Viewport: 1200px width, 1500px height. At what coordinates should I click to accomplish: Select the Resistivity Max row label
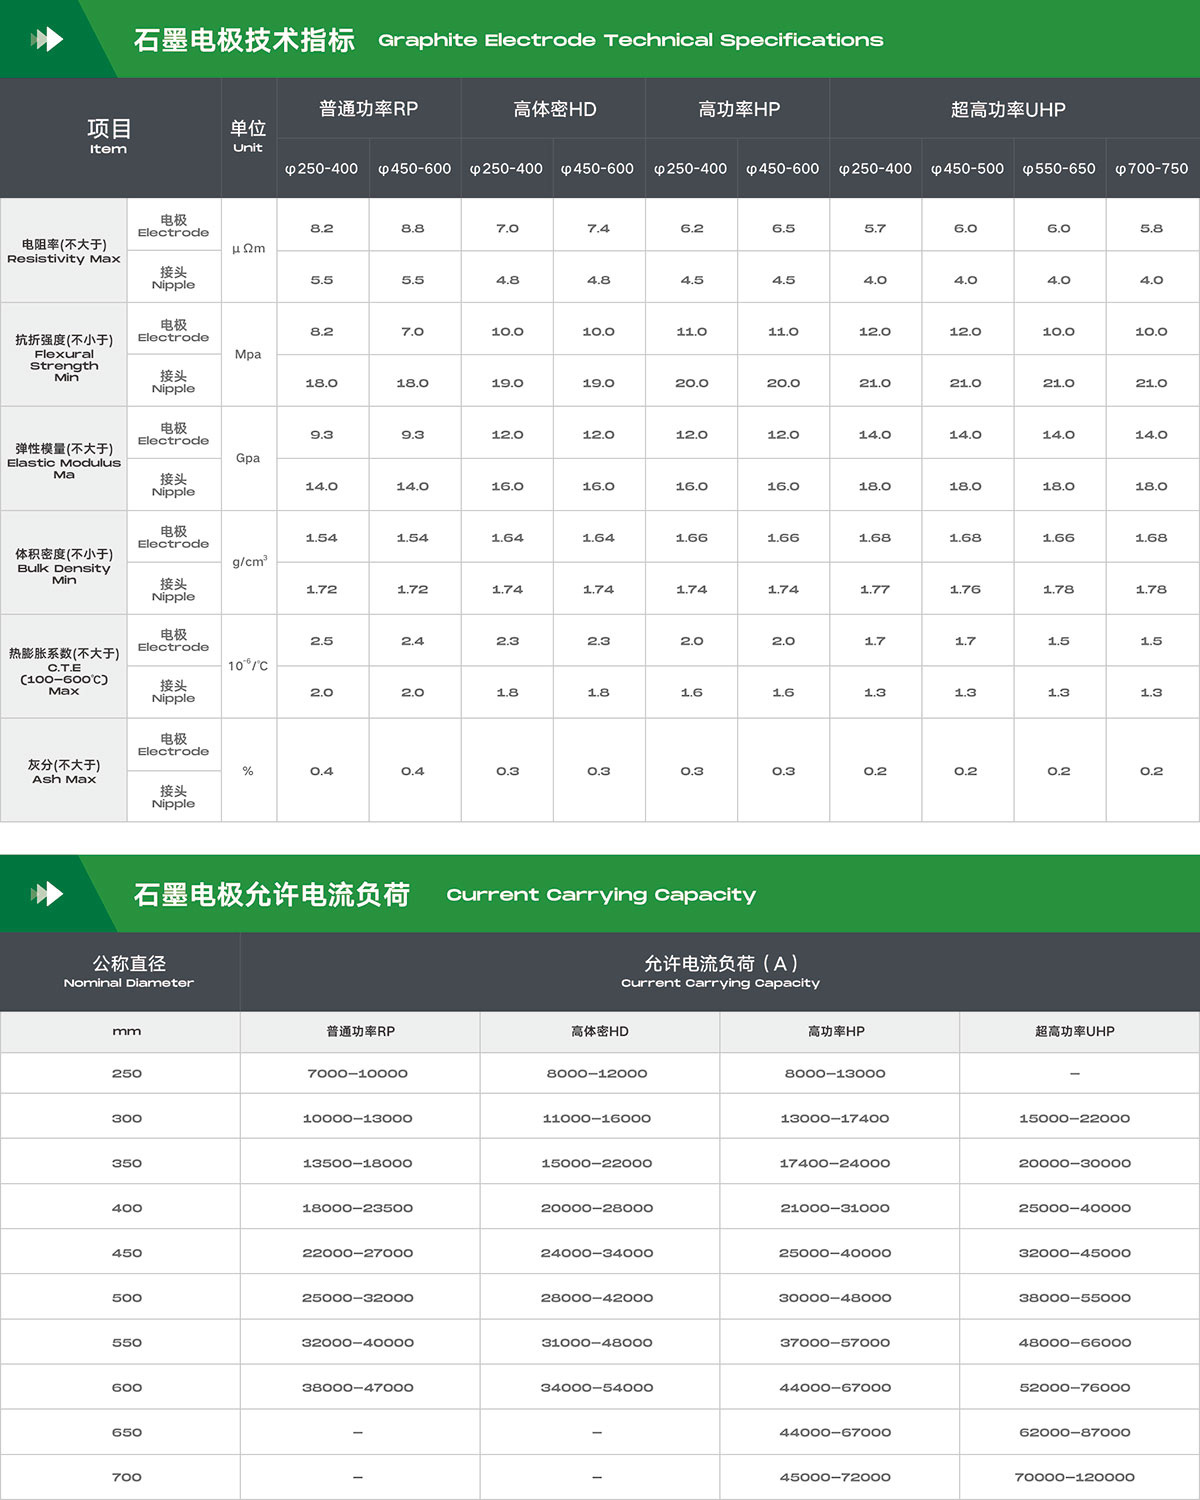point(64,251)
